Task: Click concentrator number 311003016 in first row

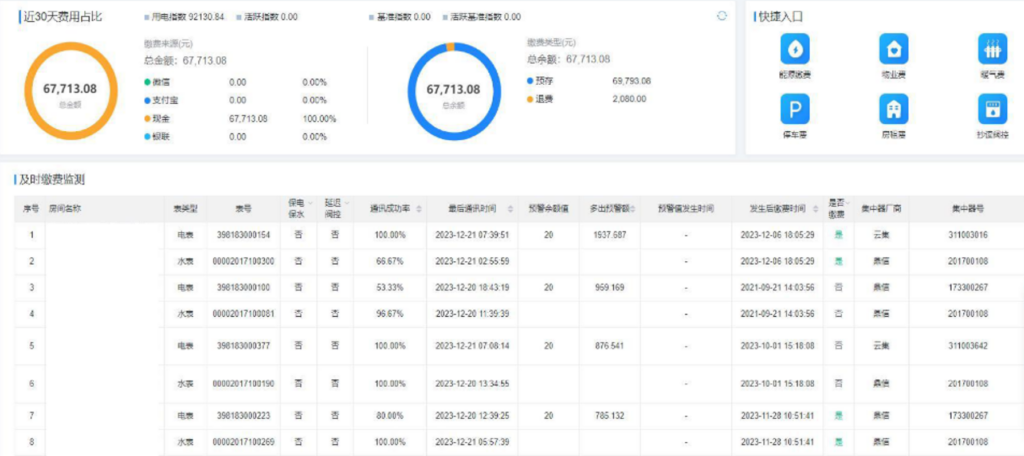Action: pyautogui.click(x=967, y=235)
